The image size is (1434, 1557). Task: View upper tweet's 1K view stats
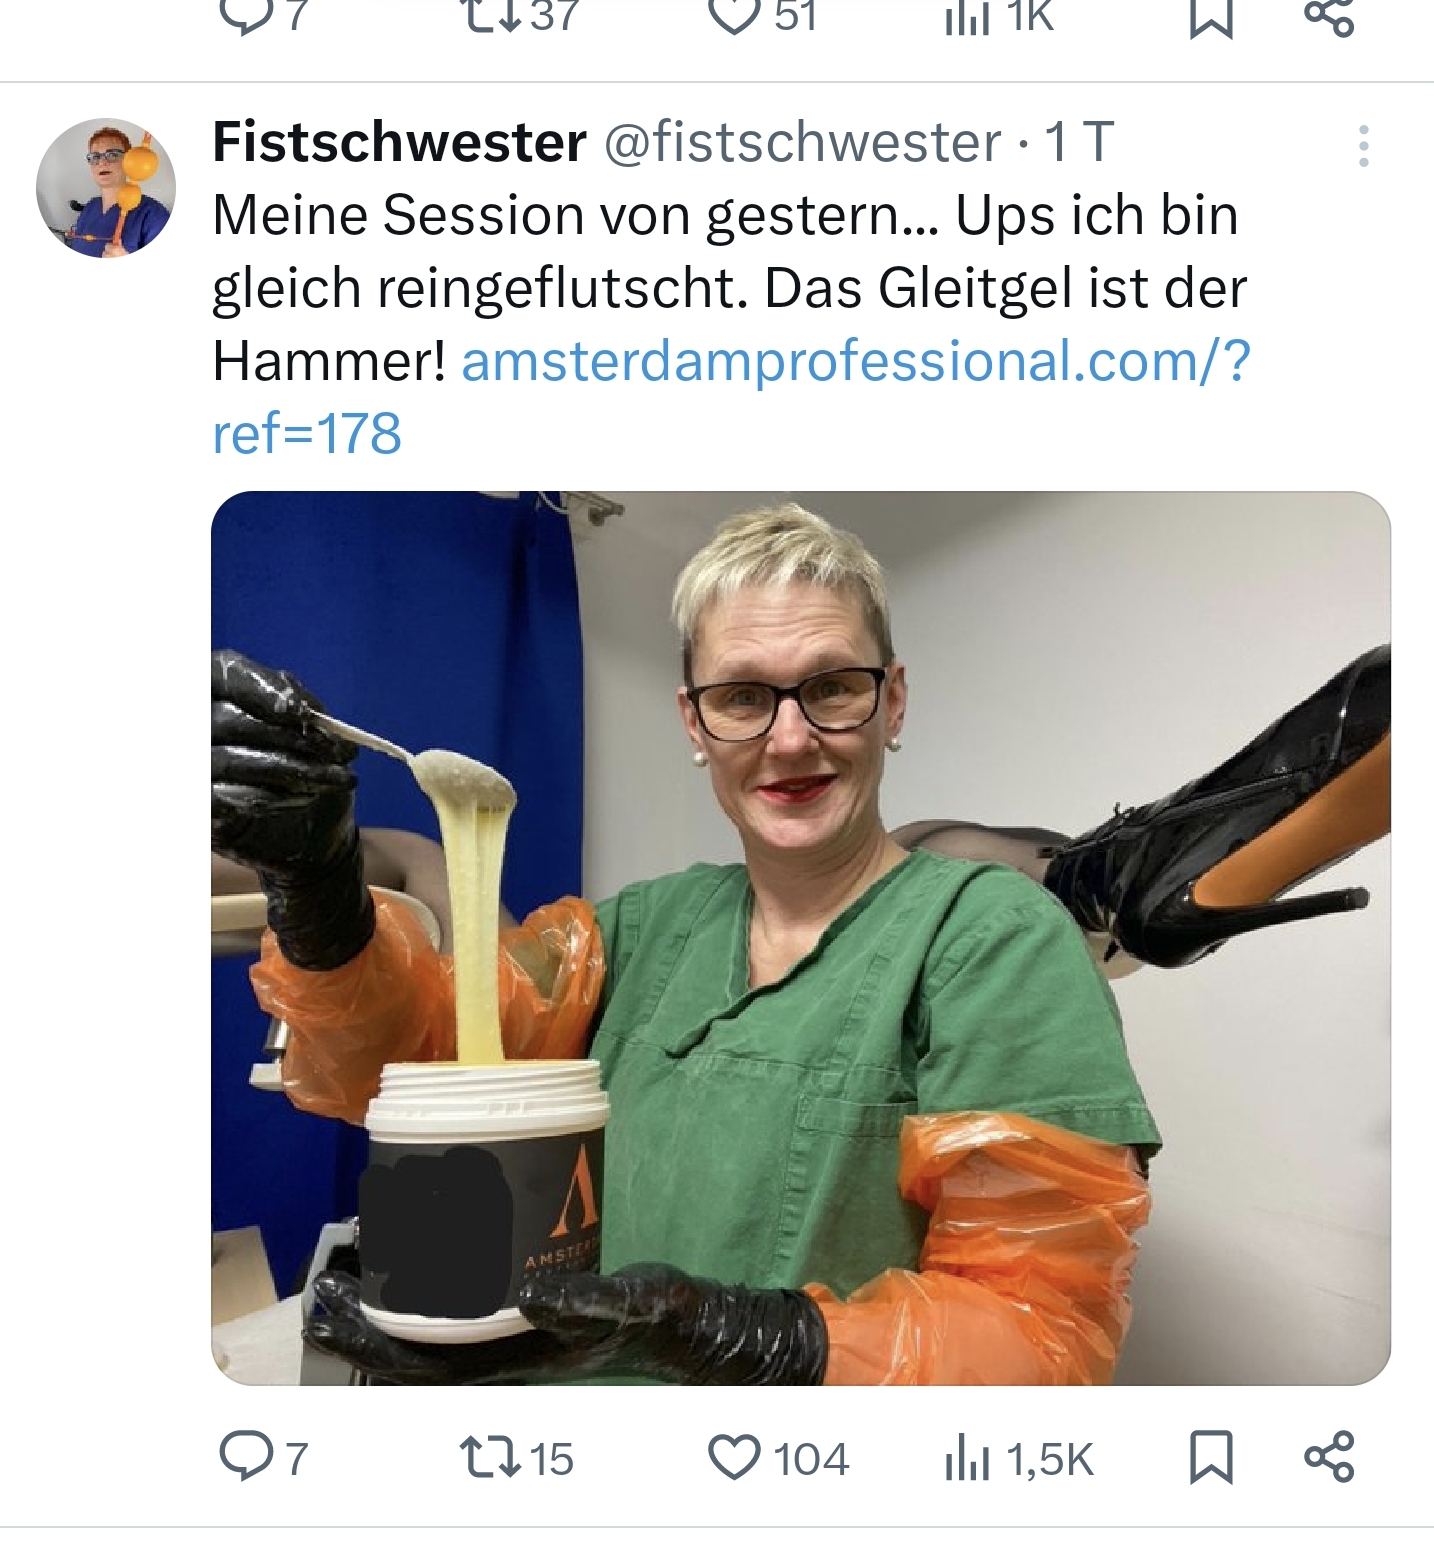tap(999, 16)
